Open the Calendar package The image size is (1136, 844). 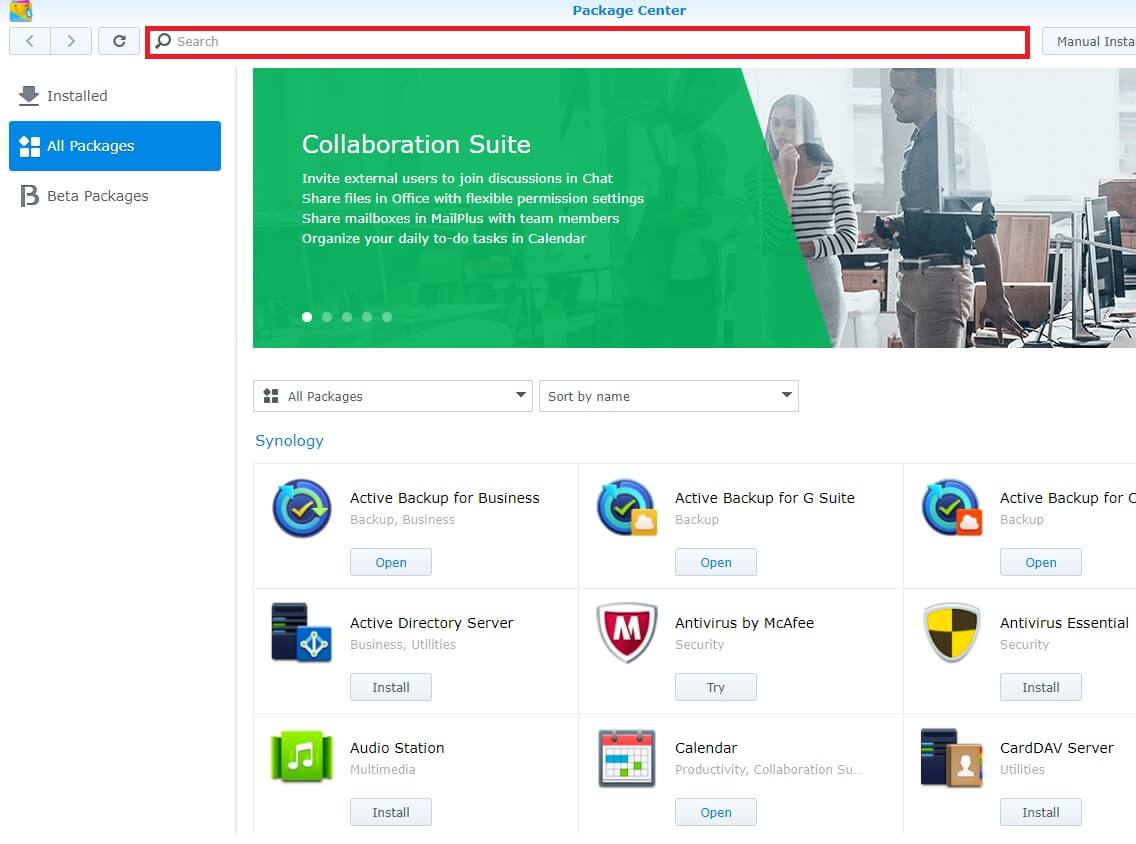[x=716, y=812]
